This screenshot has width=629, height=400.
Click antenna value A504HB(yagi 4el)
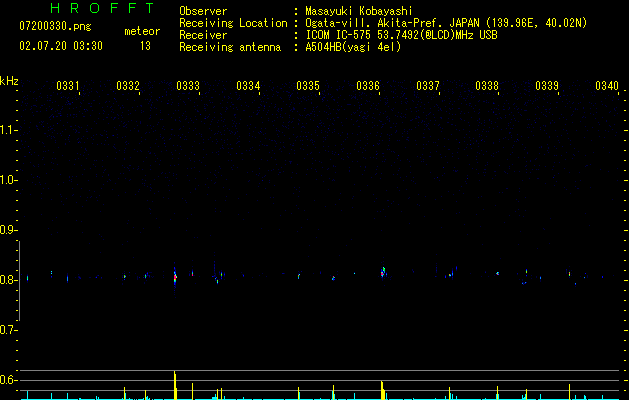(353, 47)
